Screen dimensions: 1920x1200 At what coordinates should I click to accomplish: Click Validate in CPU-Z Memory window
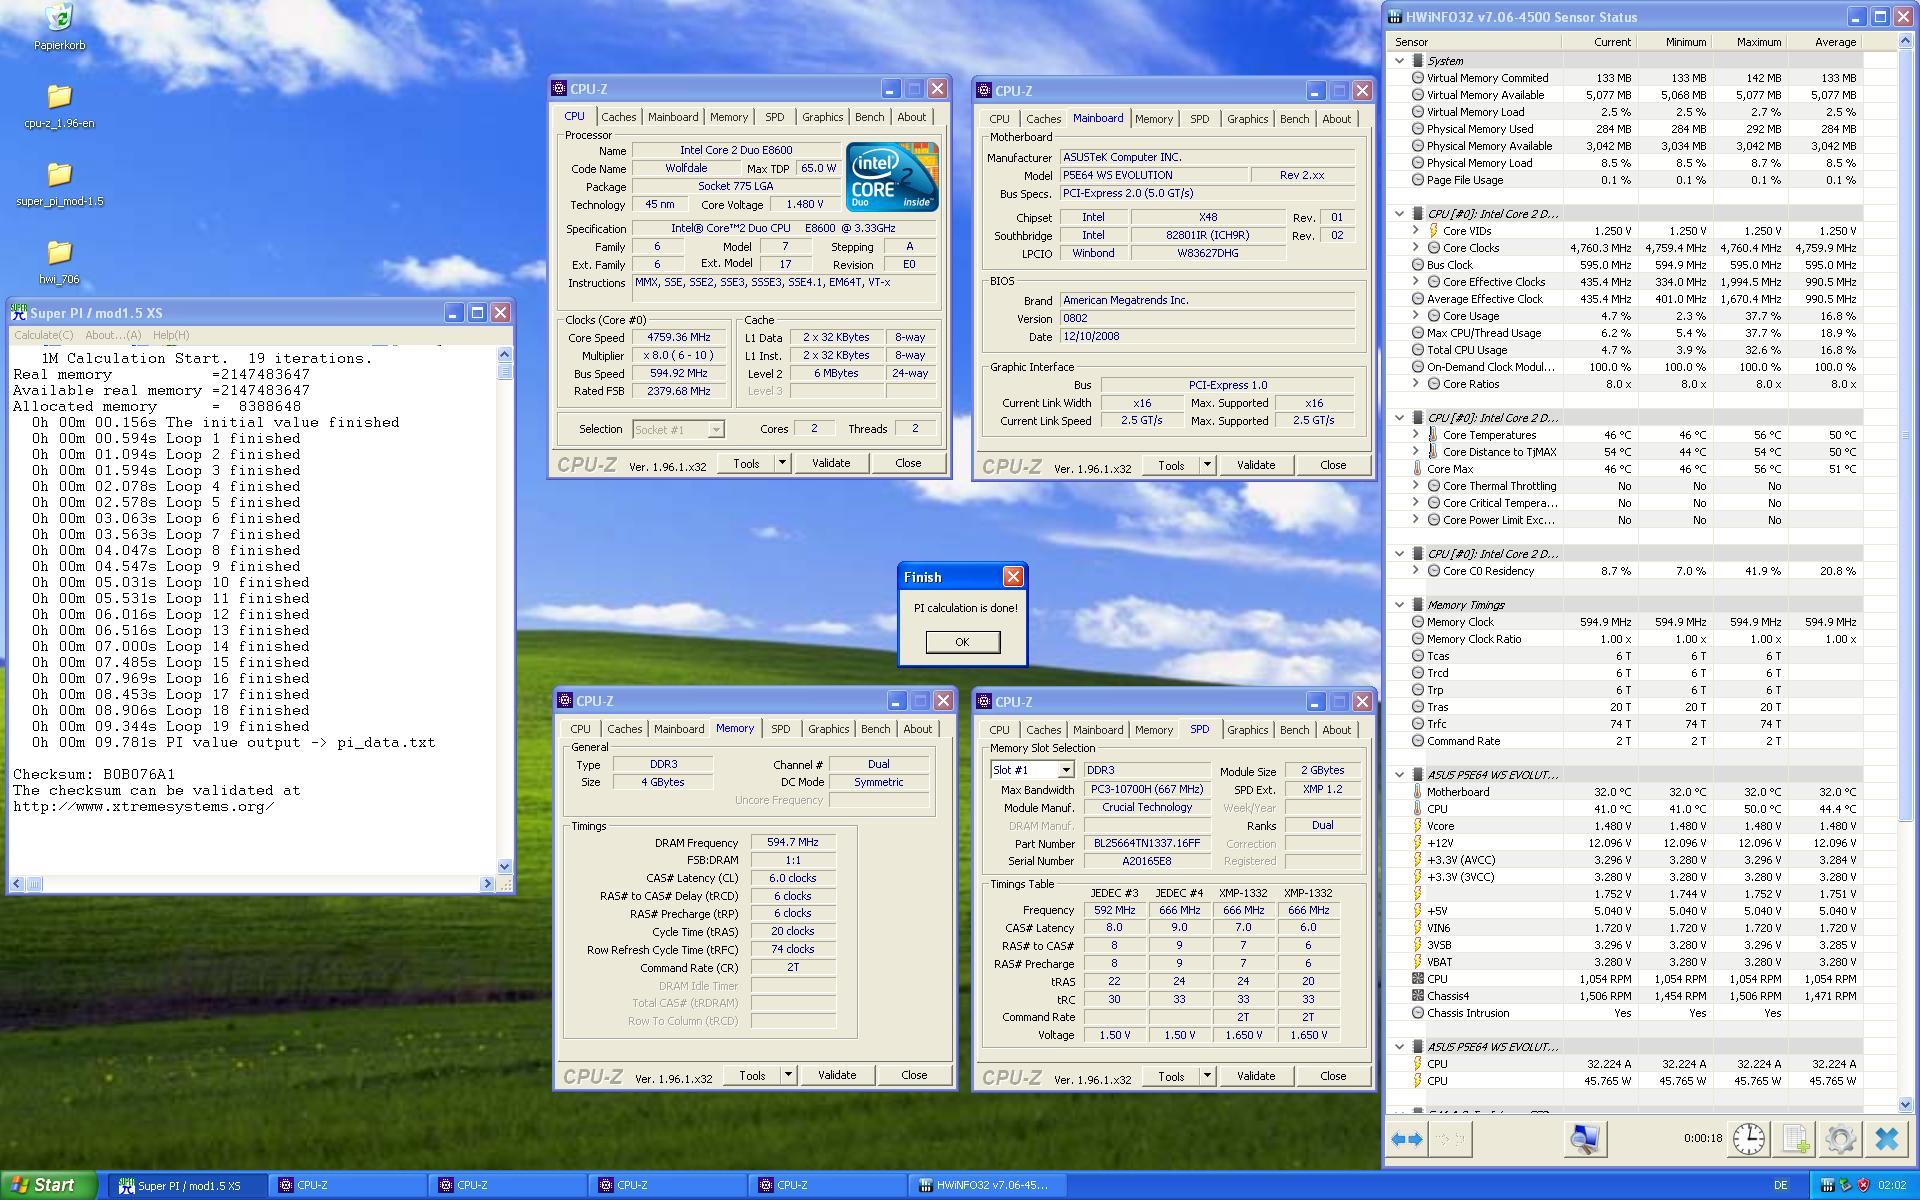click(837, 1075)
